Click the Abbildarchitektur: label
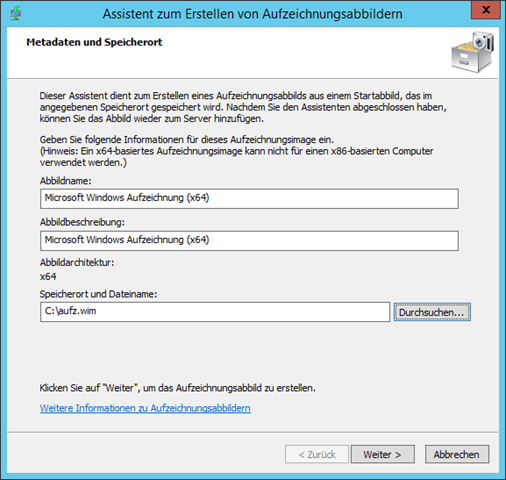The width and height of the screenshot is (506, 480). [77, 263]
